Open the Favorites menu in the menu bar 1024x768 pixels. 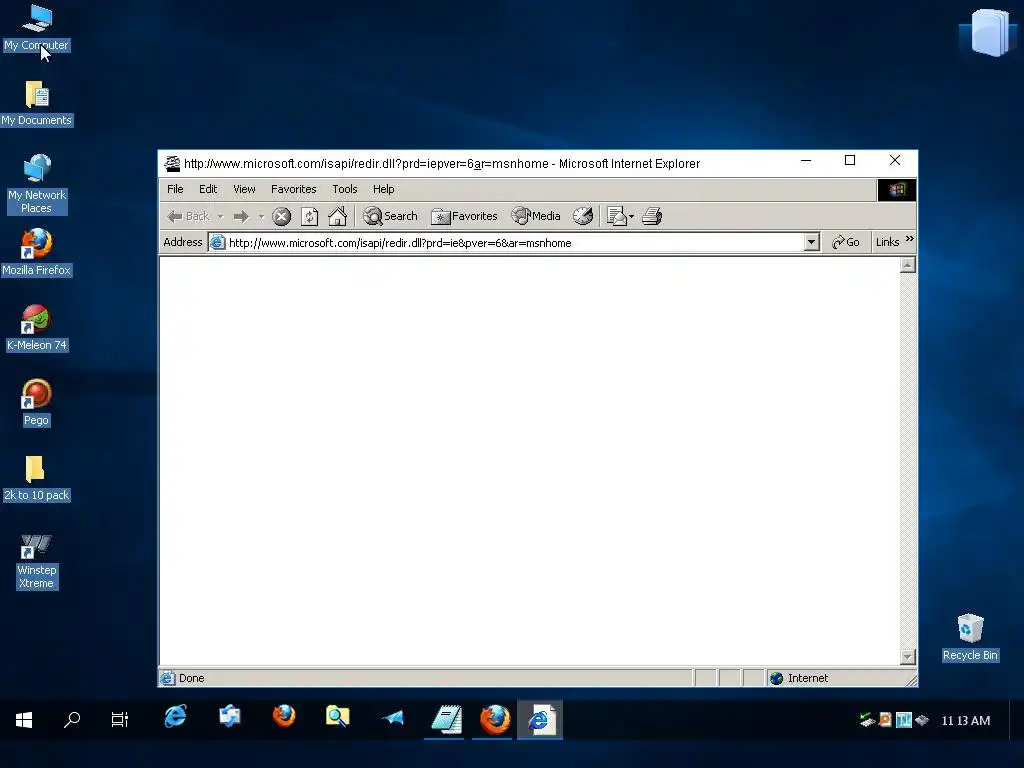point(293,189)
